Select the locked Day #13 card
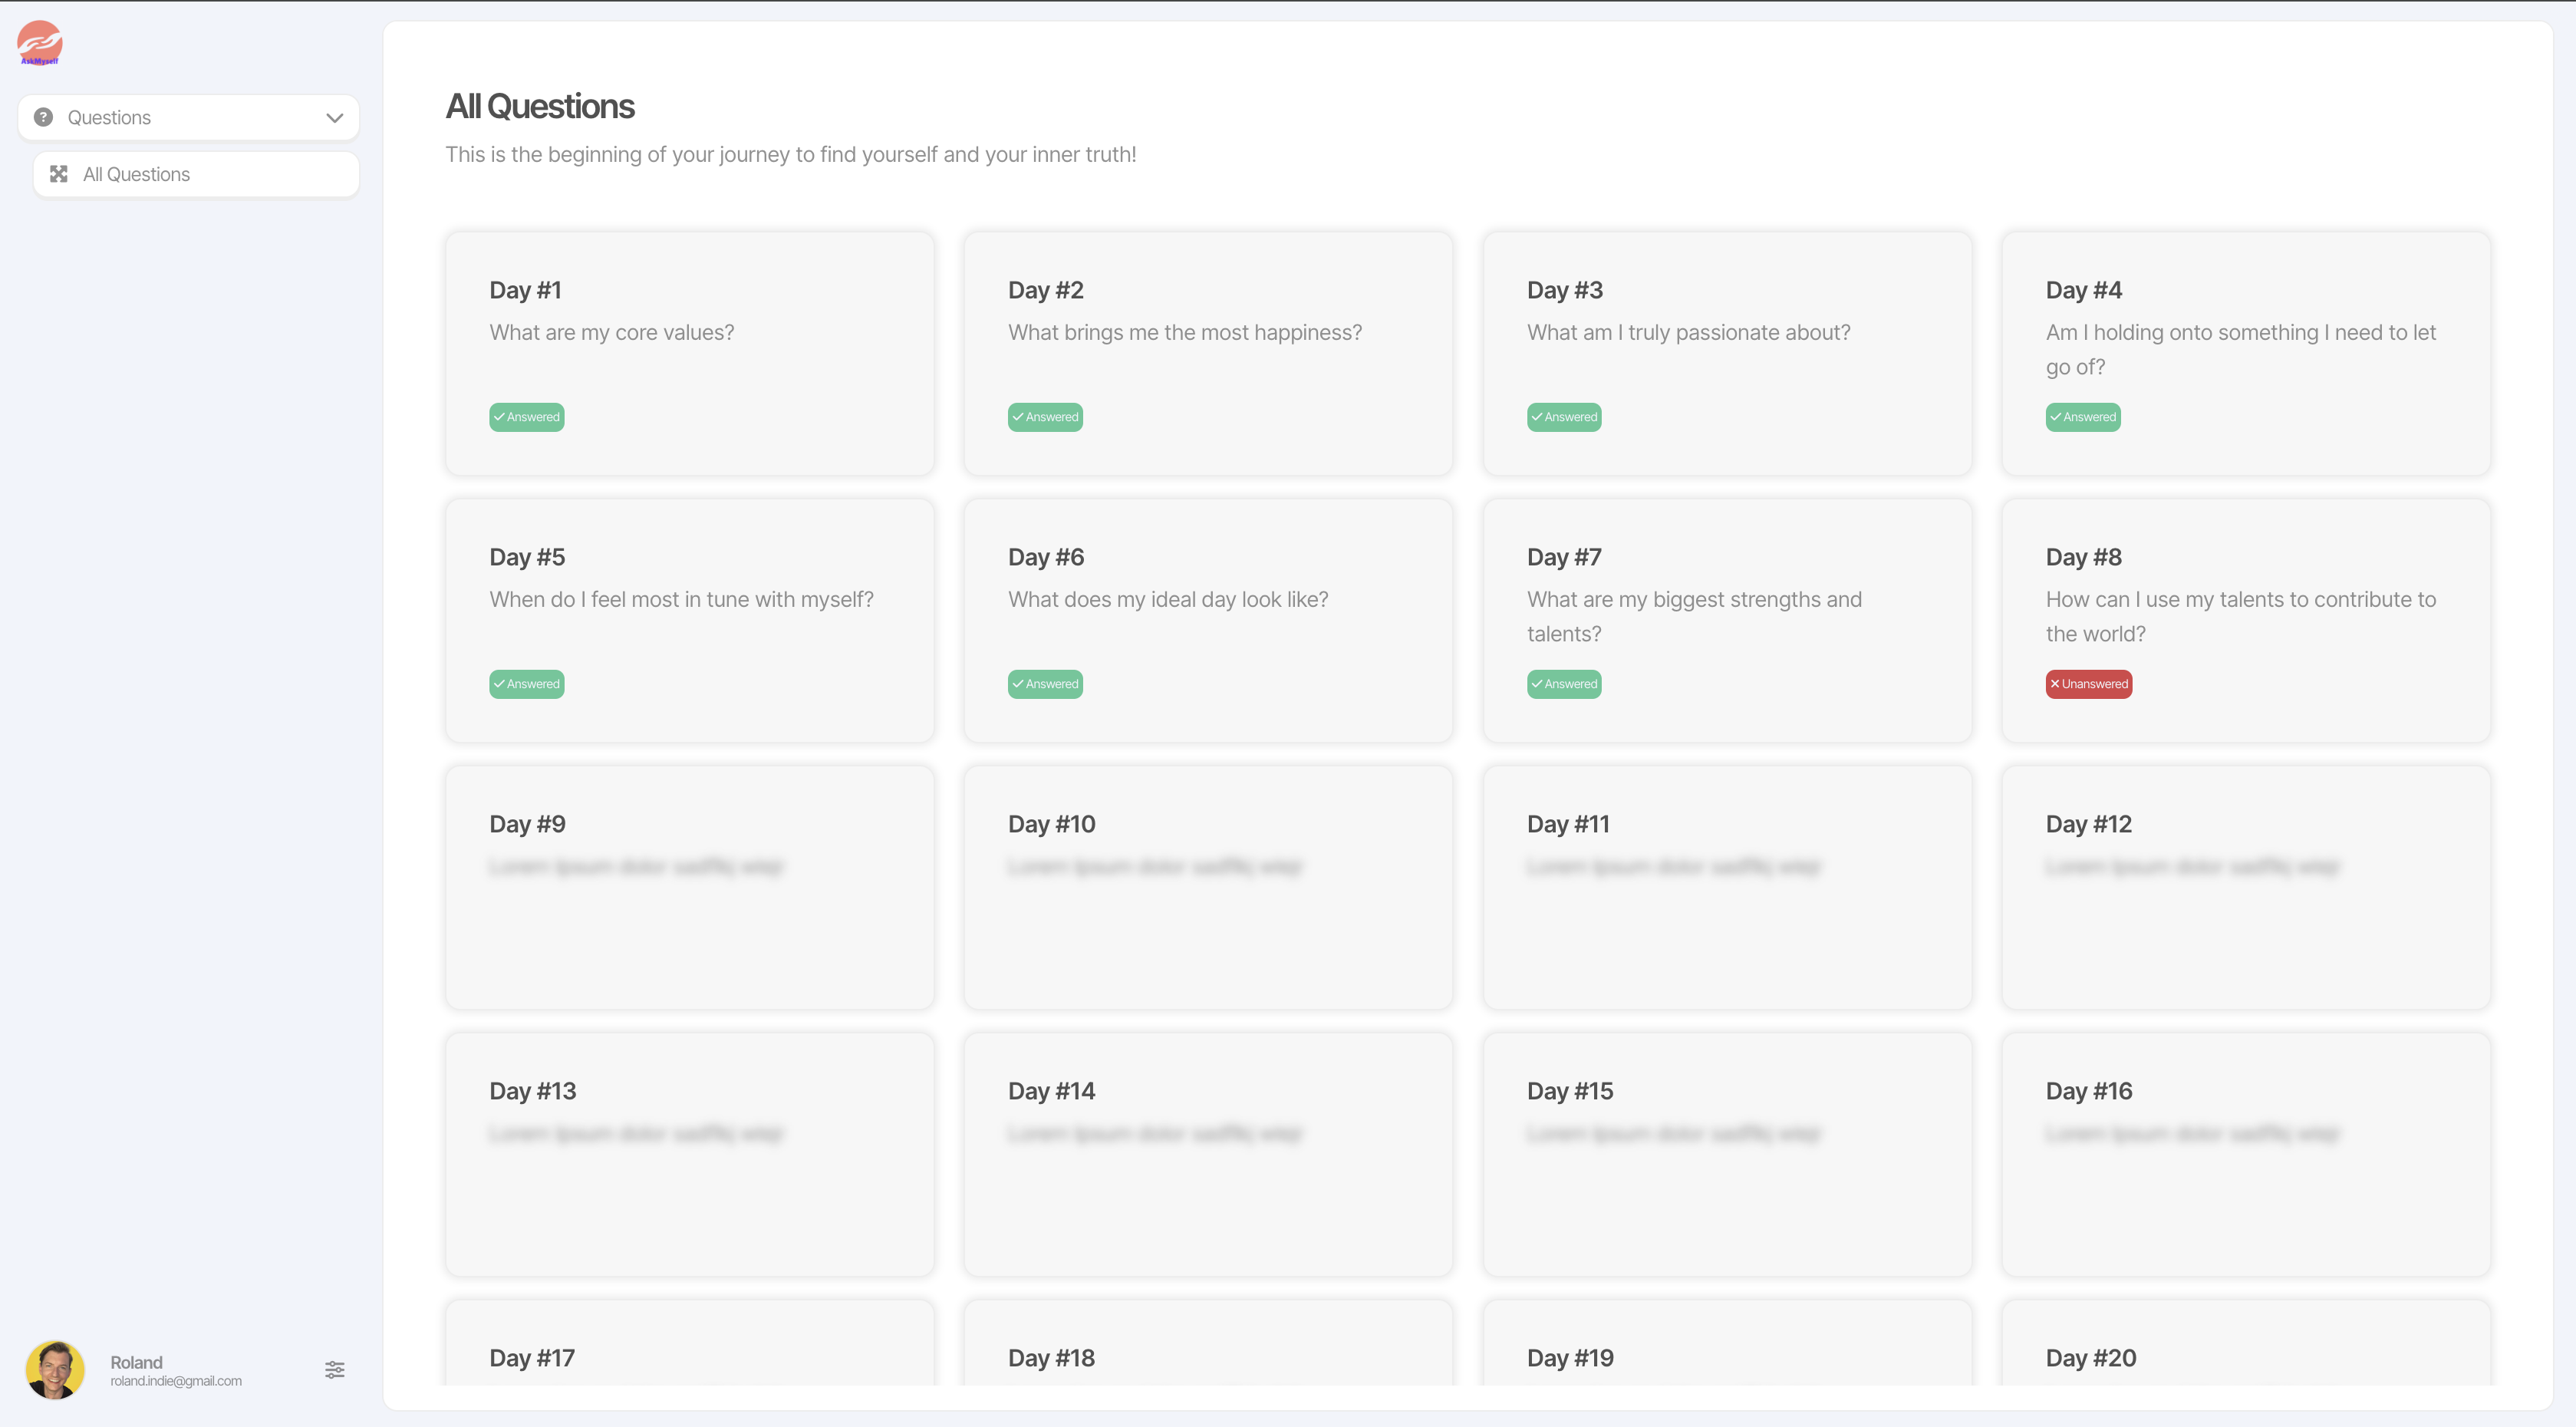This screenshot has width=2576, height=1427. 690,1154
